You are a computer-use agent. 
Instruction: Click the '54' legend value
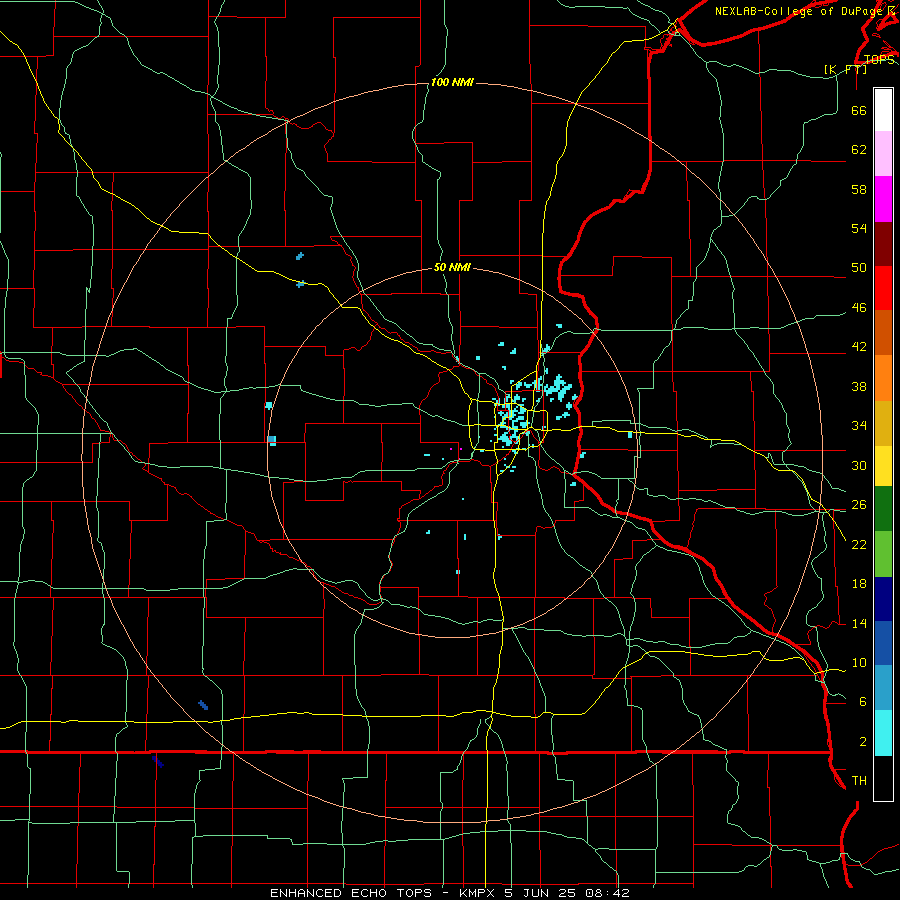pos(859,228)
